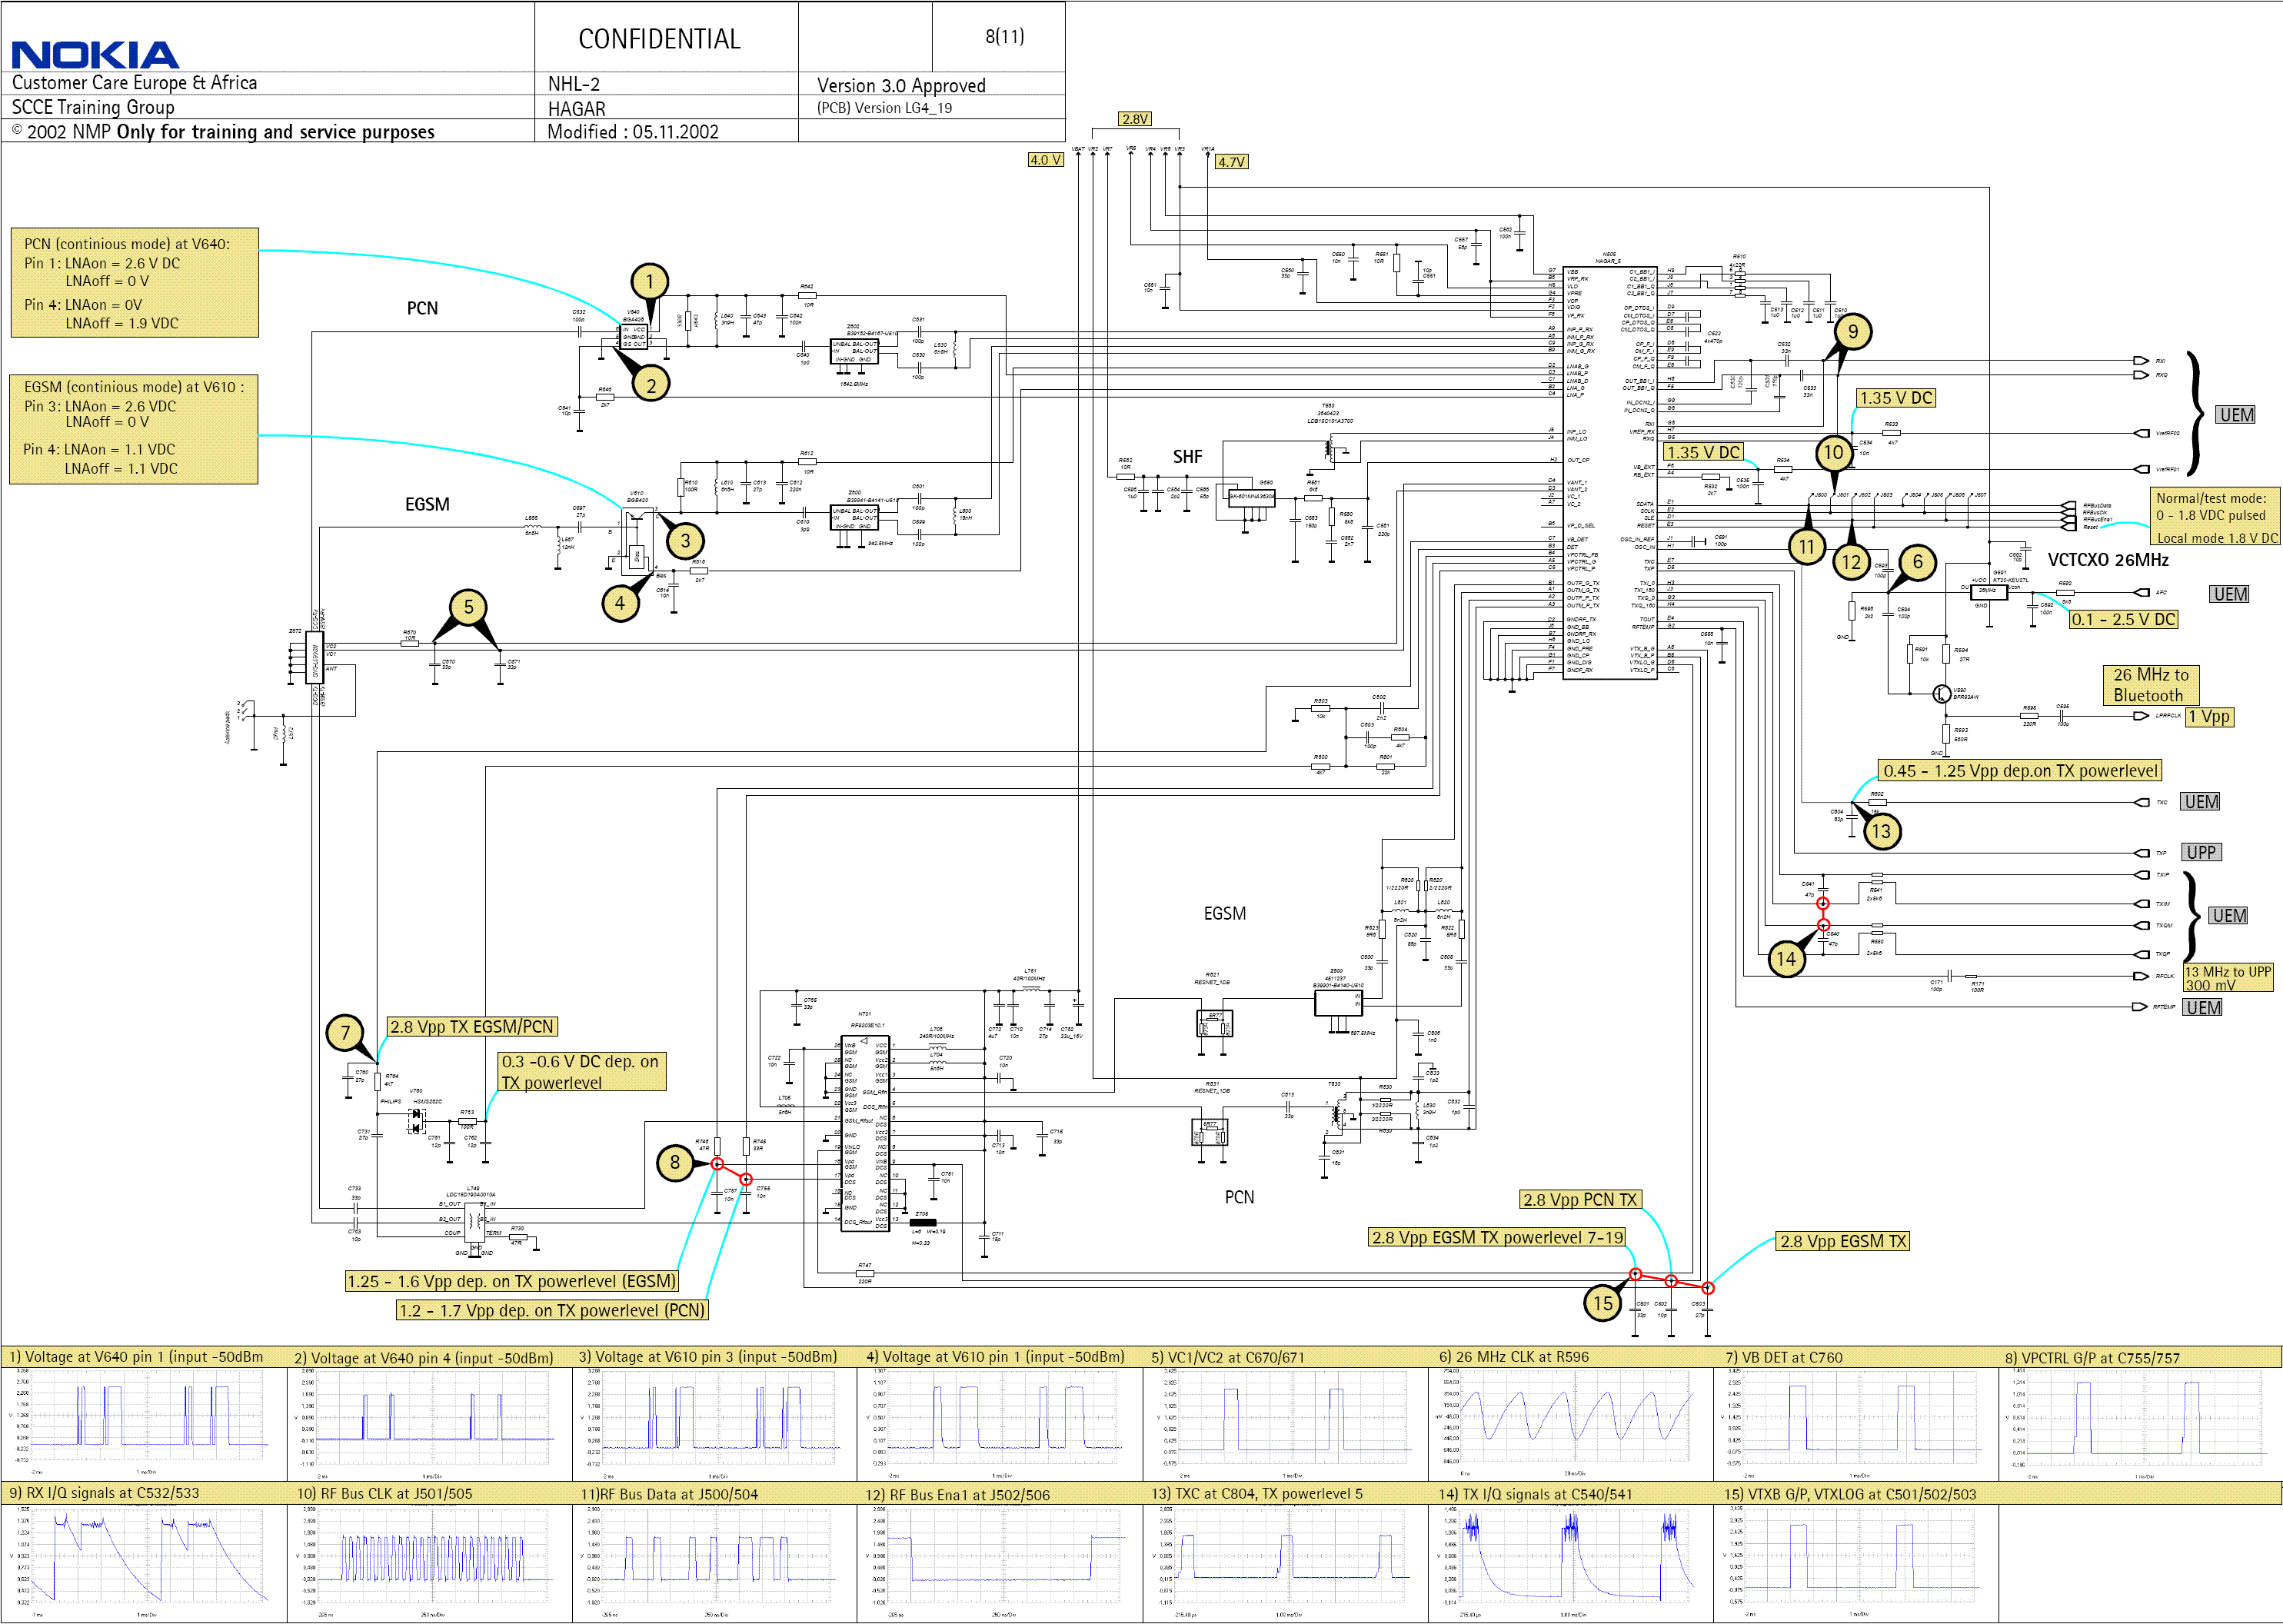
Task: Click the EGSM continuous mode V610 note box
Action: 134,428
